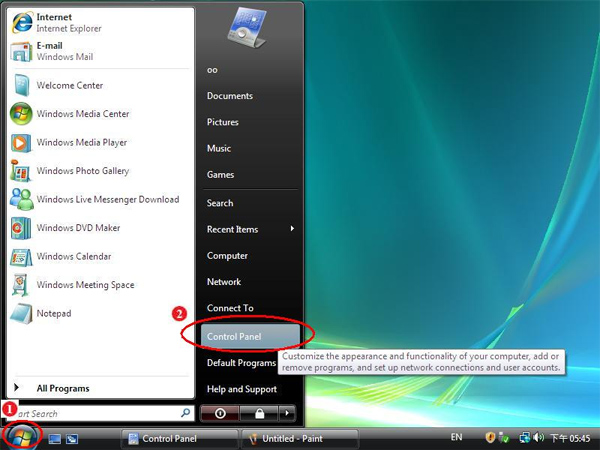The image size is (600, 450).
Task: Open Default Programs
Action: pyautogui.click(x=241, y=362)
